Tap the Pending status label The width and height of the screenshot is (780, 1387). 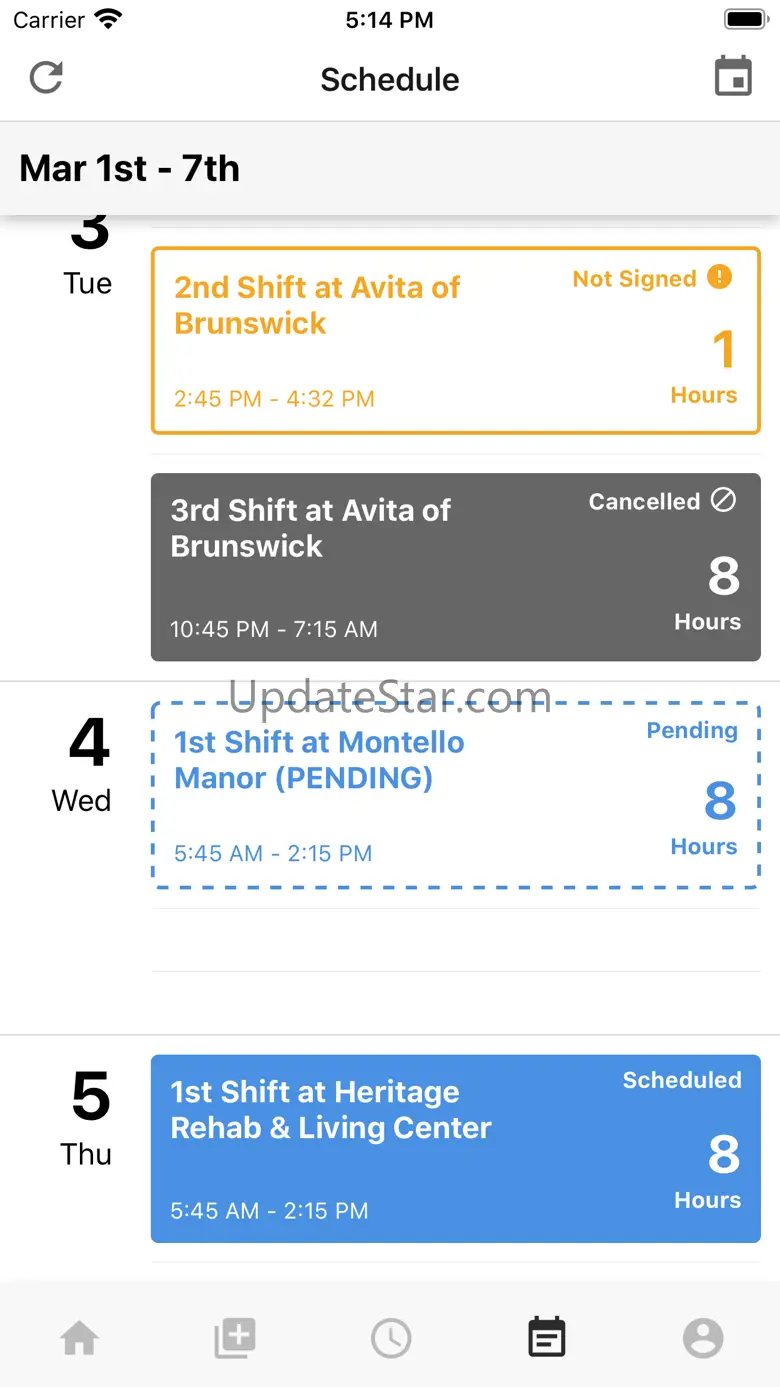[692, 730]
